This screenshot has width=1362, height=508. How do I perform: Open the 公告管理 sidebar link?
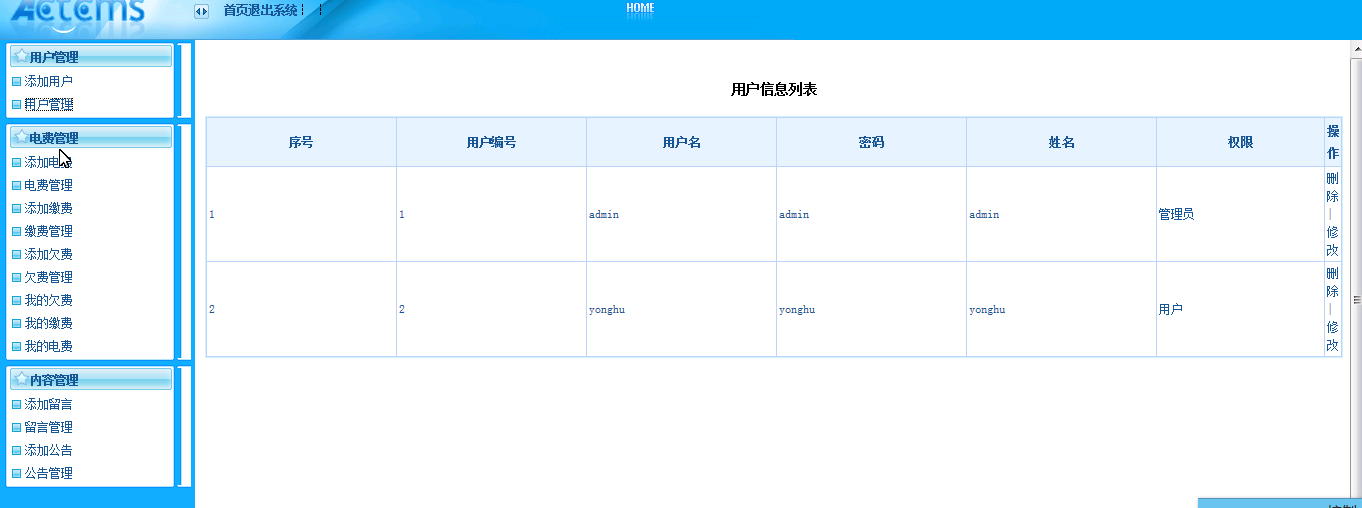pos(49,473)
